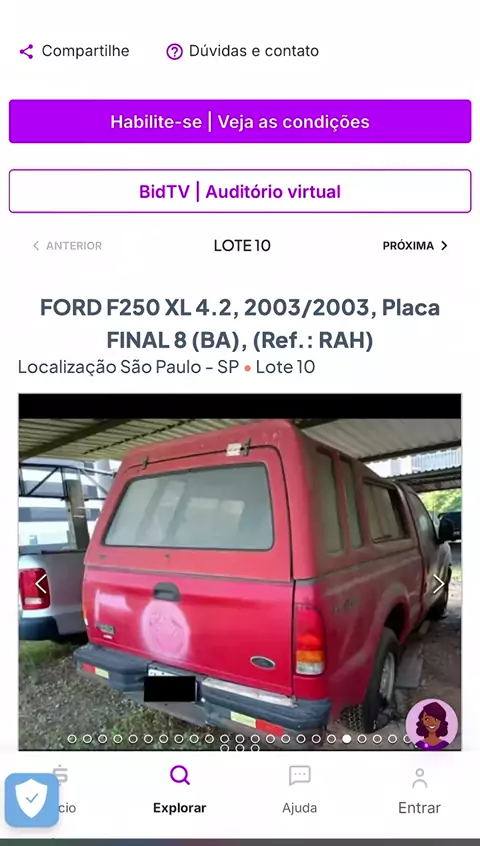
Task: Go back to ANTERIOR lot
Action: coord(67,246)
